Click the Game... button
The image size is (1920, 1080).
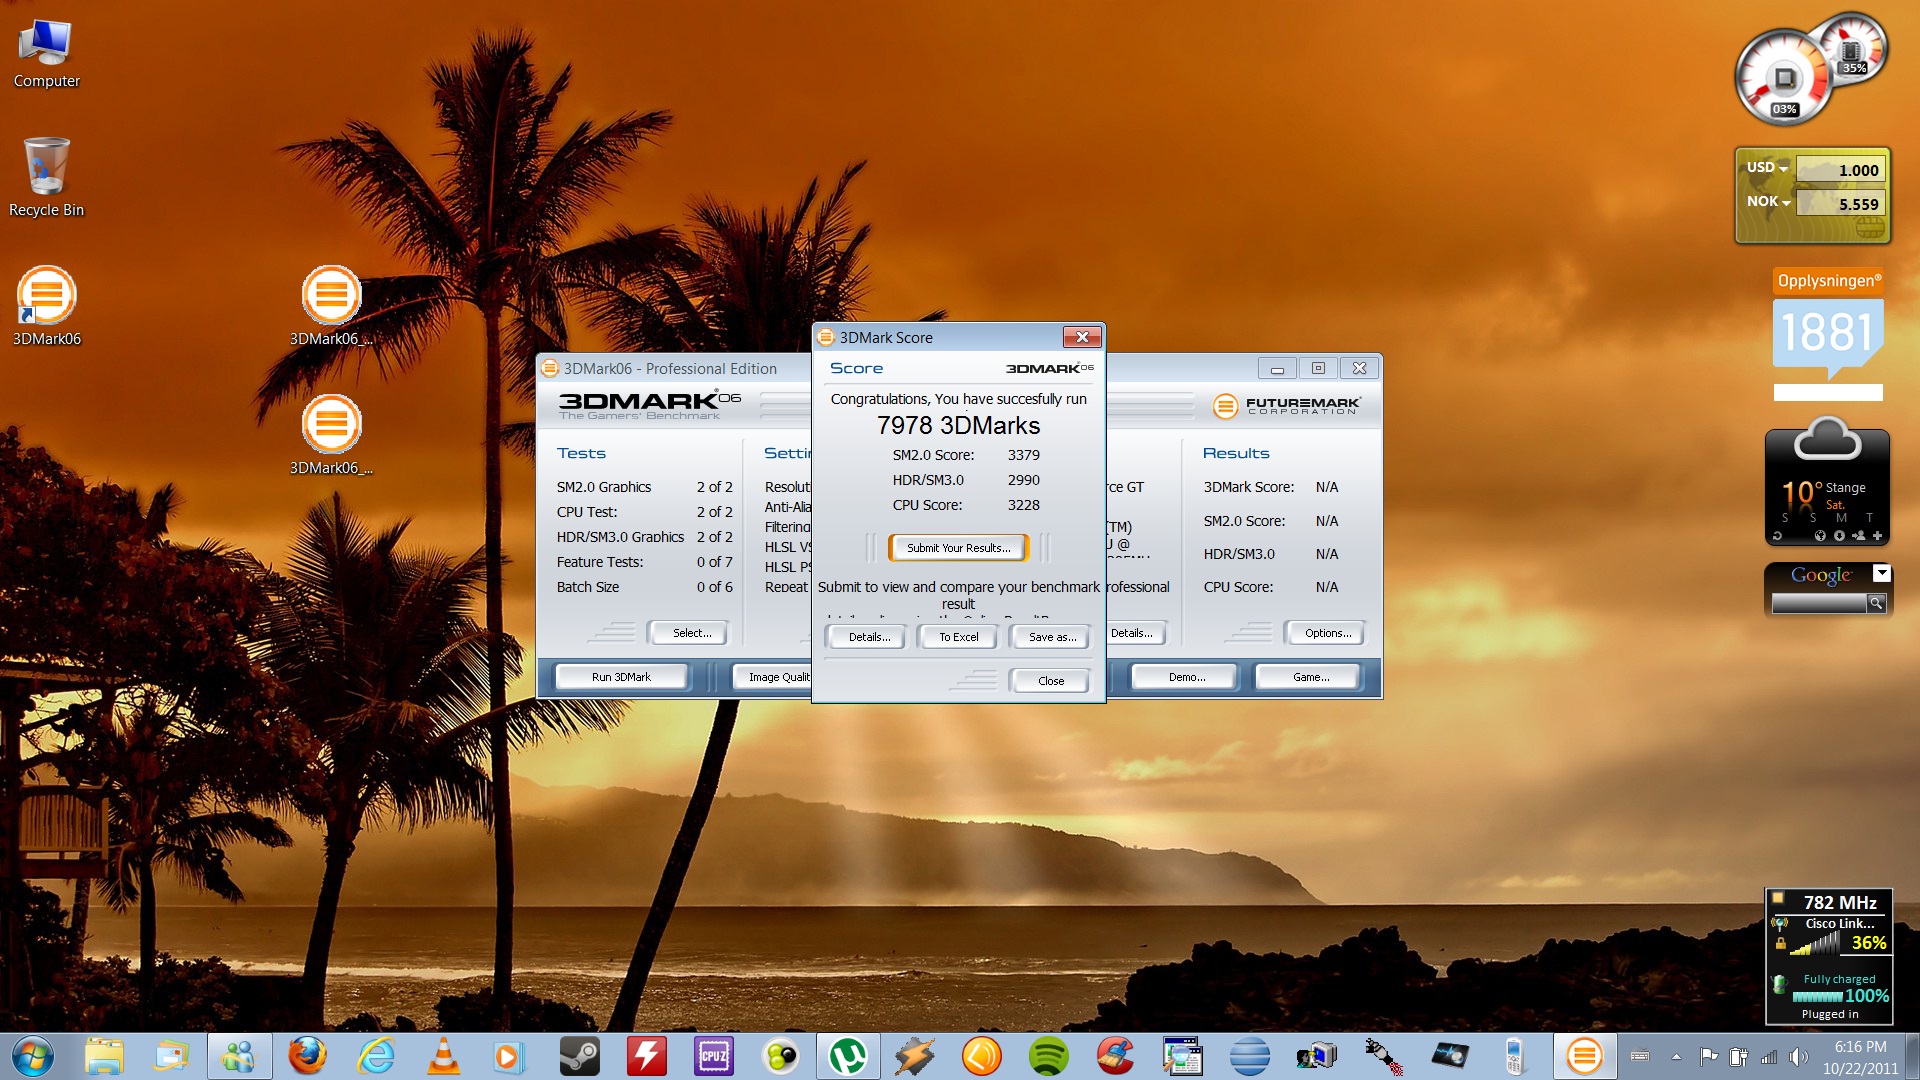click(x=1311, y=677)
